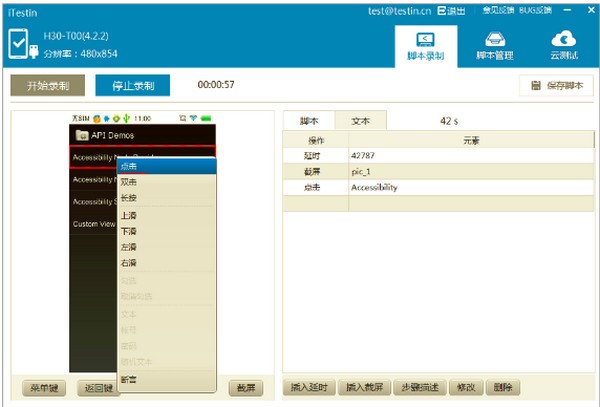The height and width of the screenshot is (407, 600).
Task: Click the API Demos folder icon
Action: click(x=82, y=135)
